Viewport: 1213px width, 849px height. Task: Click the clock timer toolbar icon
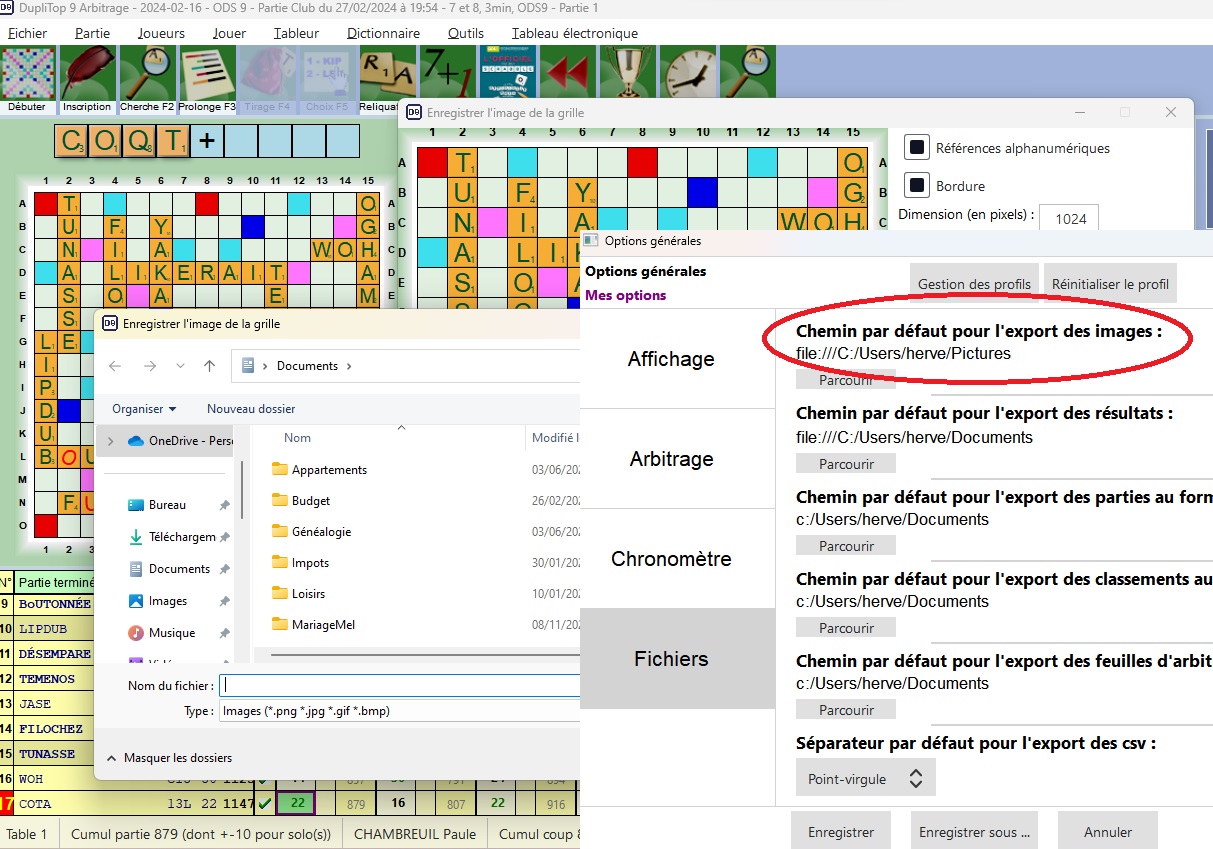click(687, 73)
